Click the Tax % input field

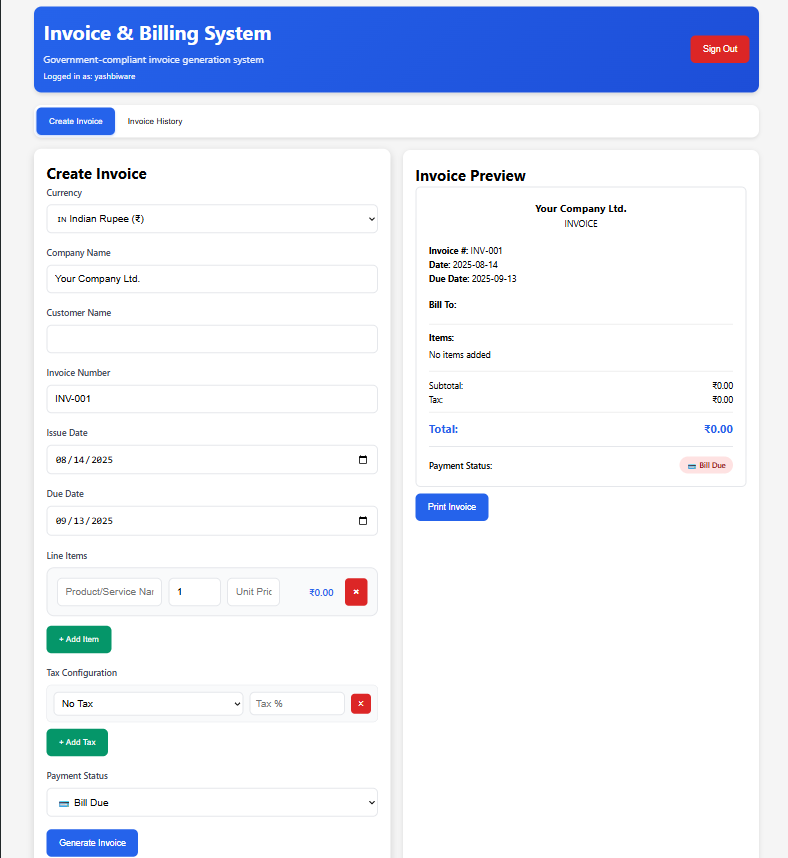click(x=296, y=703)
